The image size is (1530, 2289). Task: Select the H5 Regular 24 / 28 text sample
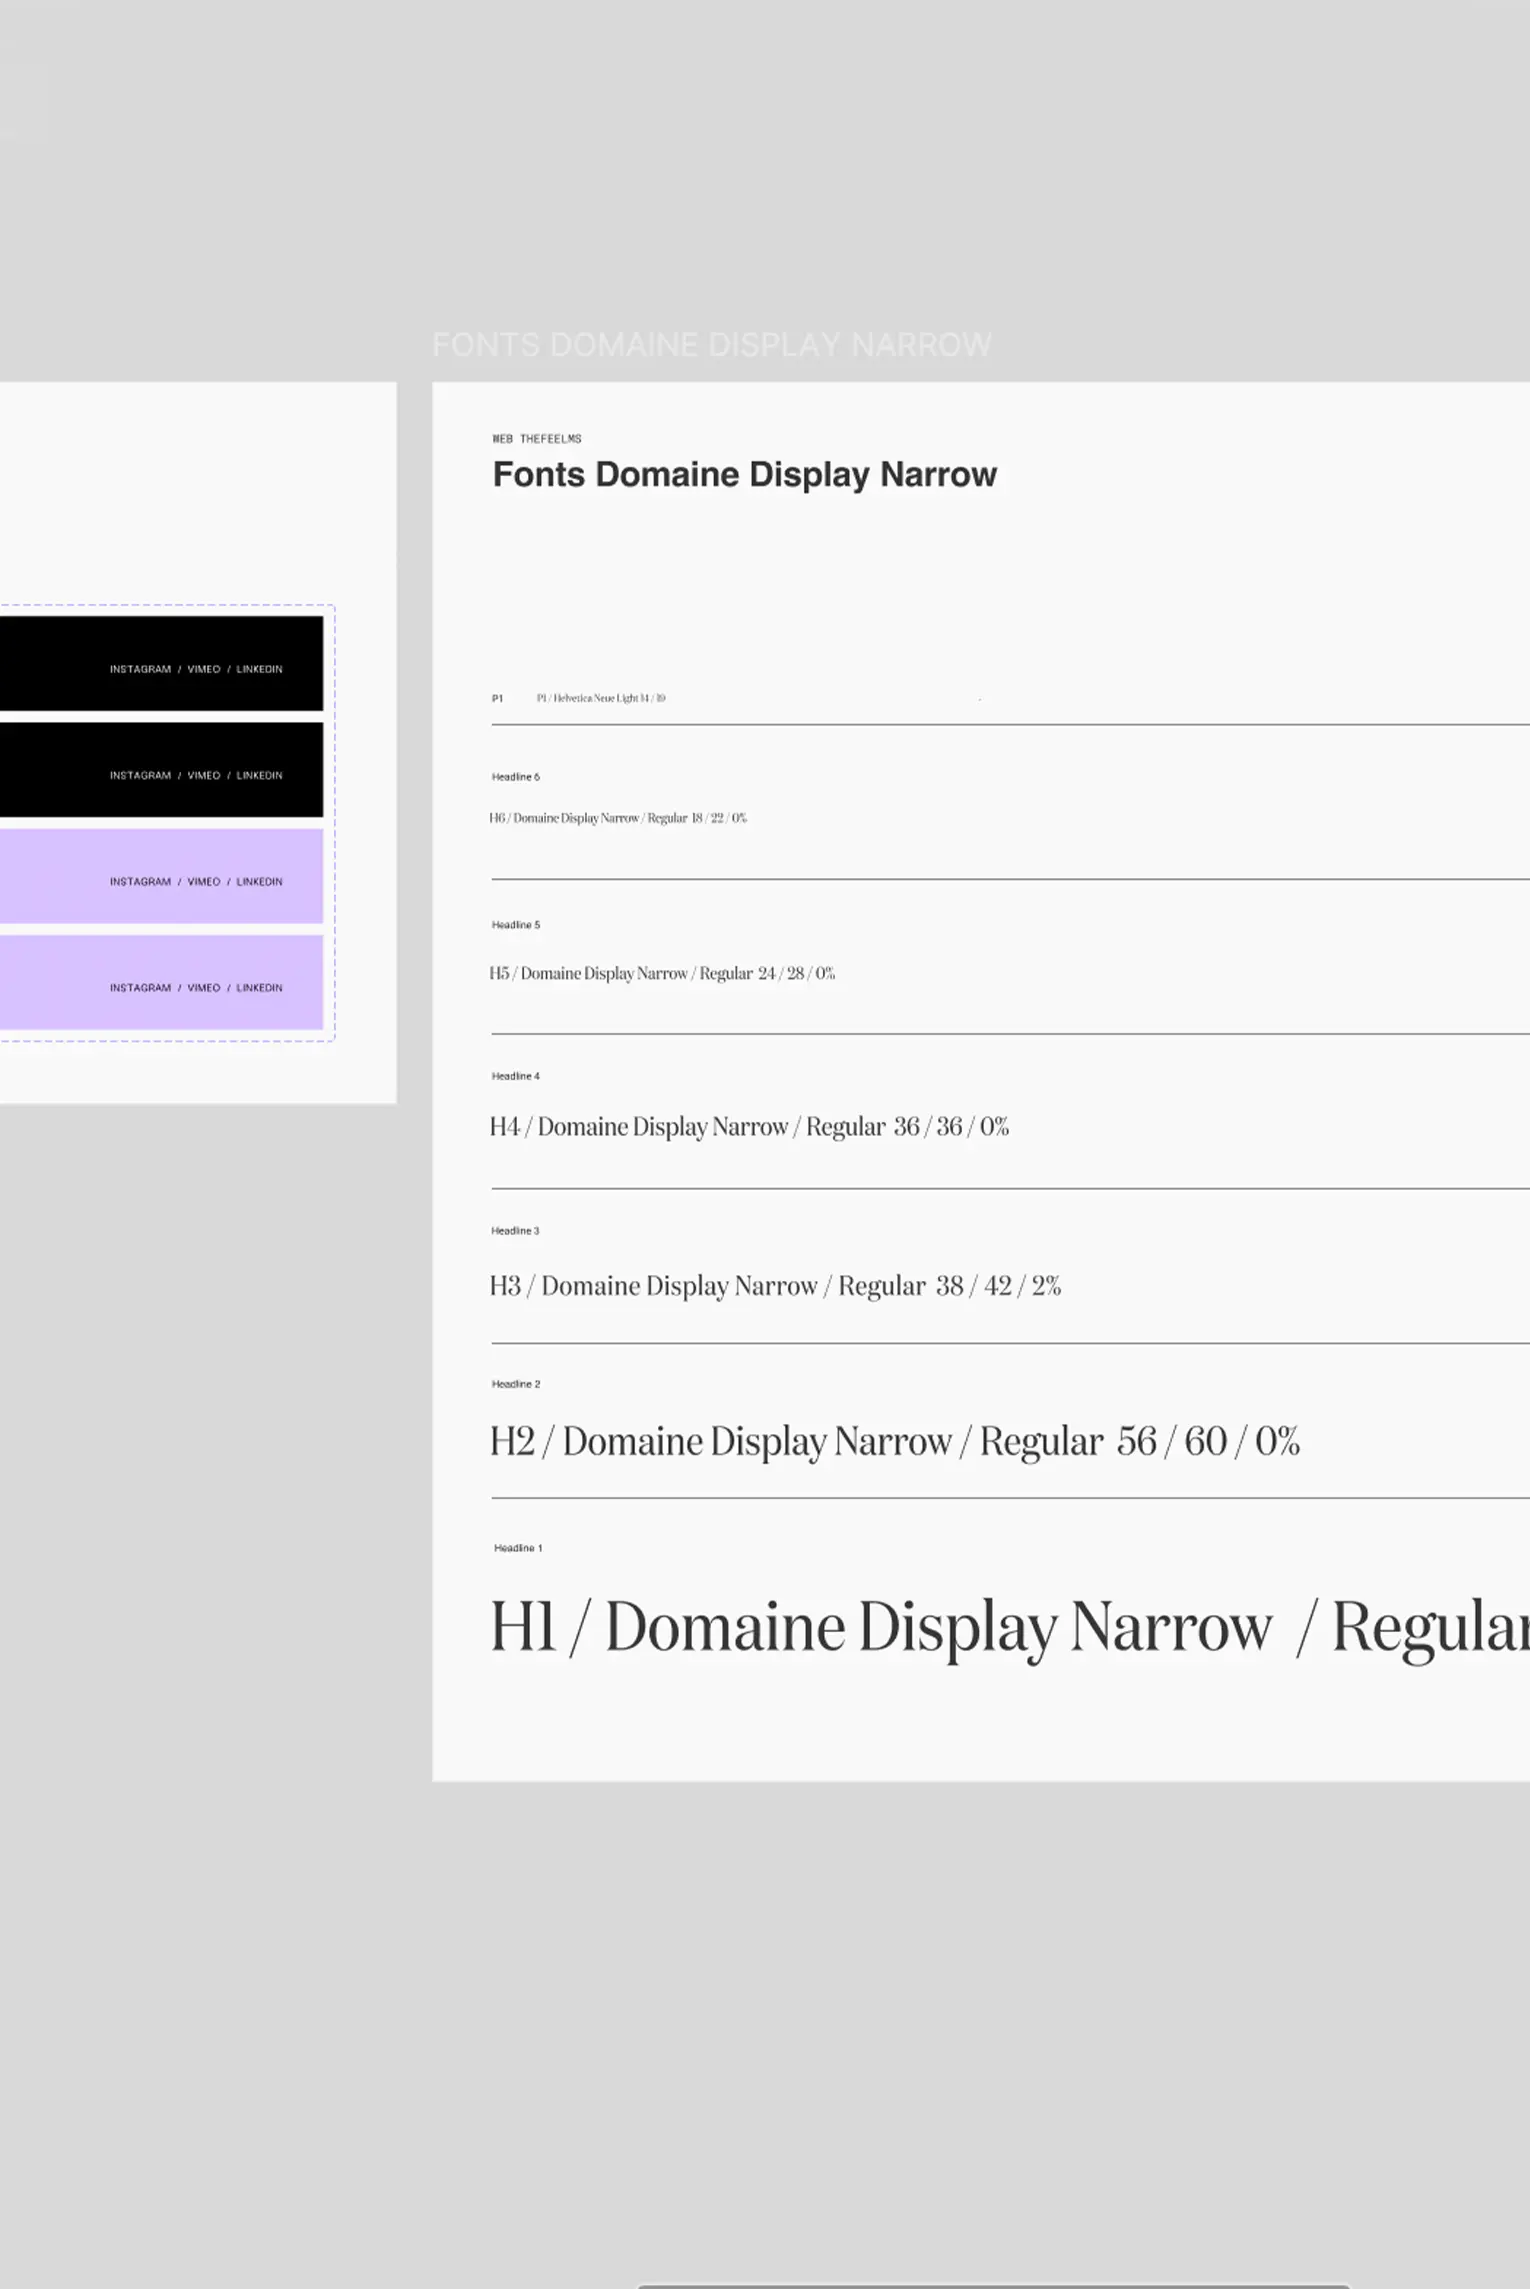pos(661,973)
